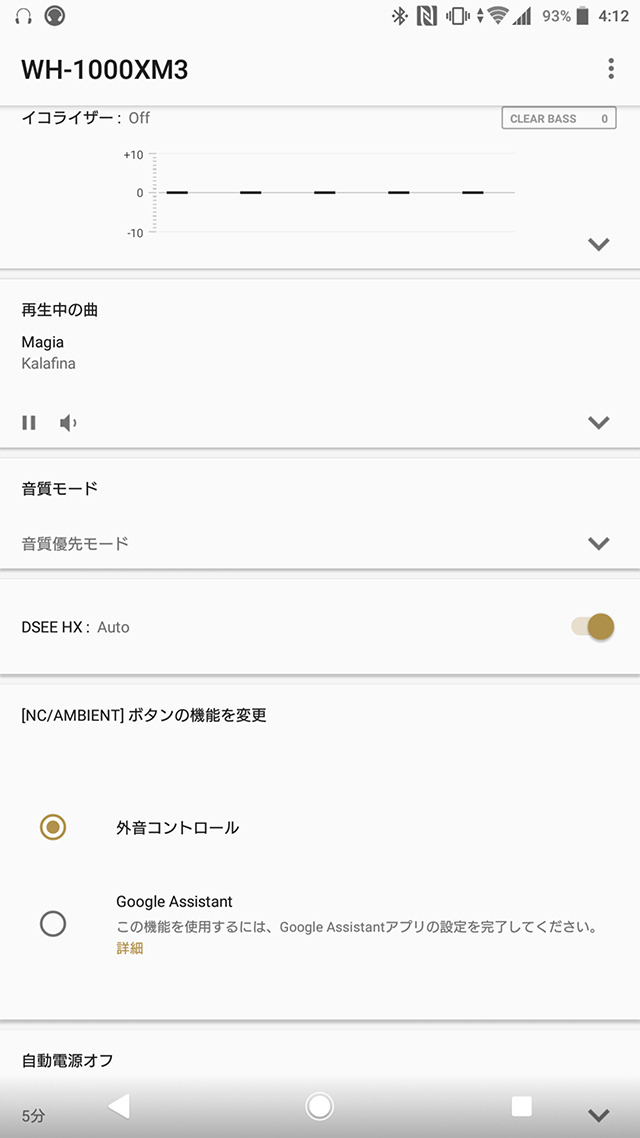
Task: Expand the equalizer section chevron
Action: 598,244
